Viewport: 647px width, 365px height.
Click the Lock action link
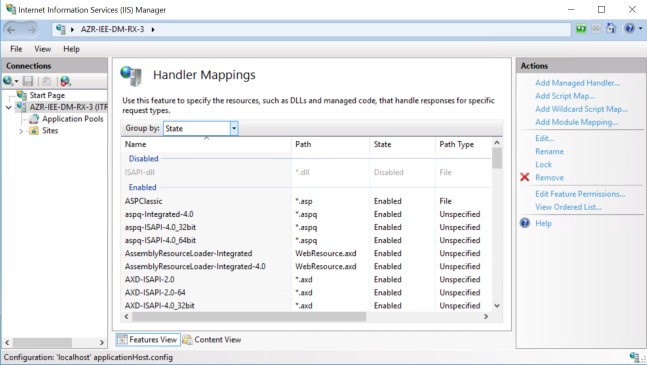point(543,165)
